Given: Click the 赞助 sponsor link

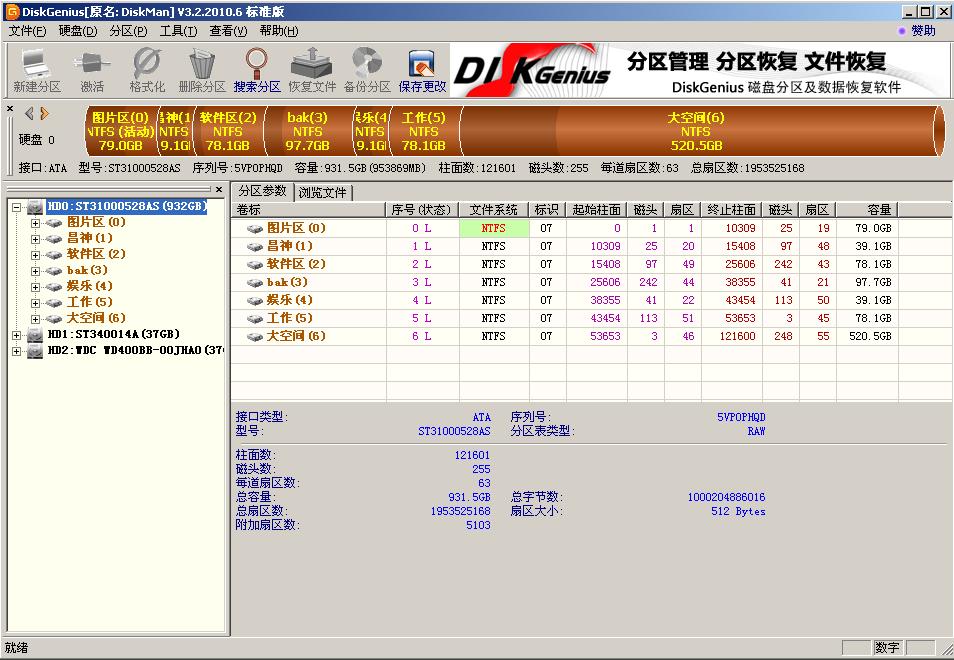Looking at the screenshot, I should pos(922,31).
